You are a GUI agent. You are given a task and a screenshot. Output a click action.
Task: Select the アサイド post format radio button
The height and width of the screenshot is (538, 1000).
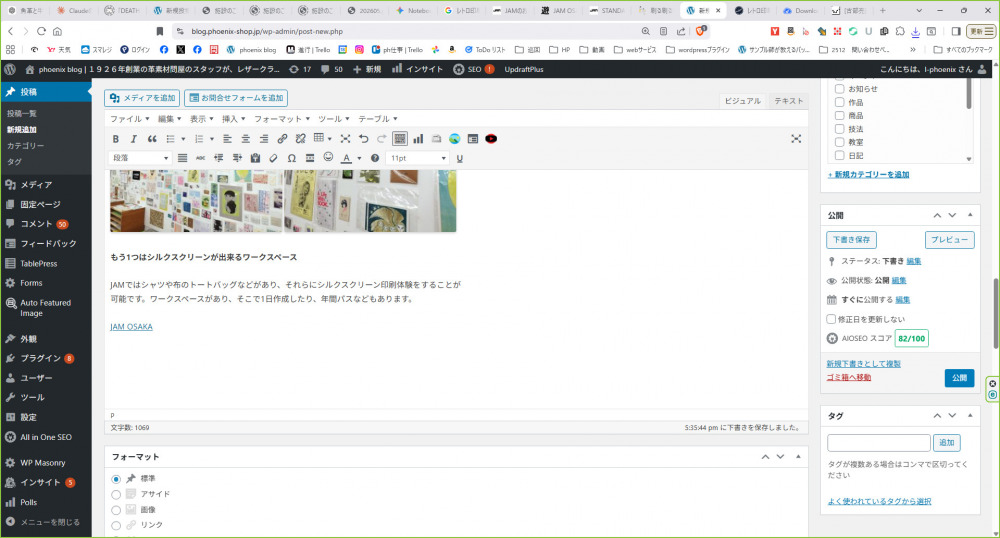coord(116,494)
